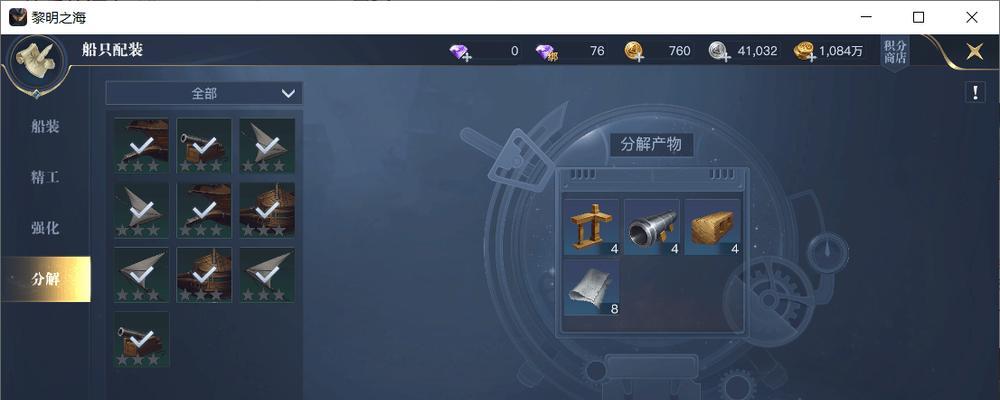This screenshot has width=1000, height=400.
Task: Select the cannon barrel material item
Action: (x=652, y=227)
